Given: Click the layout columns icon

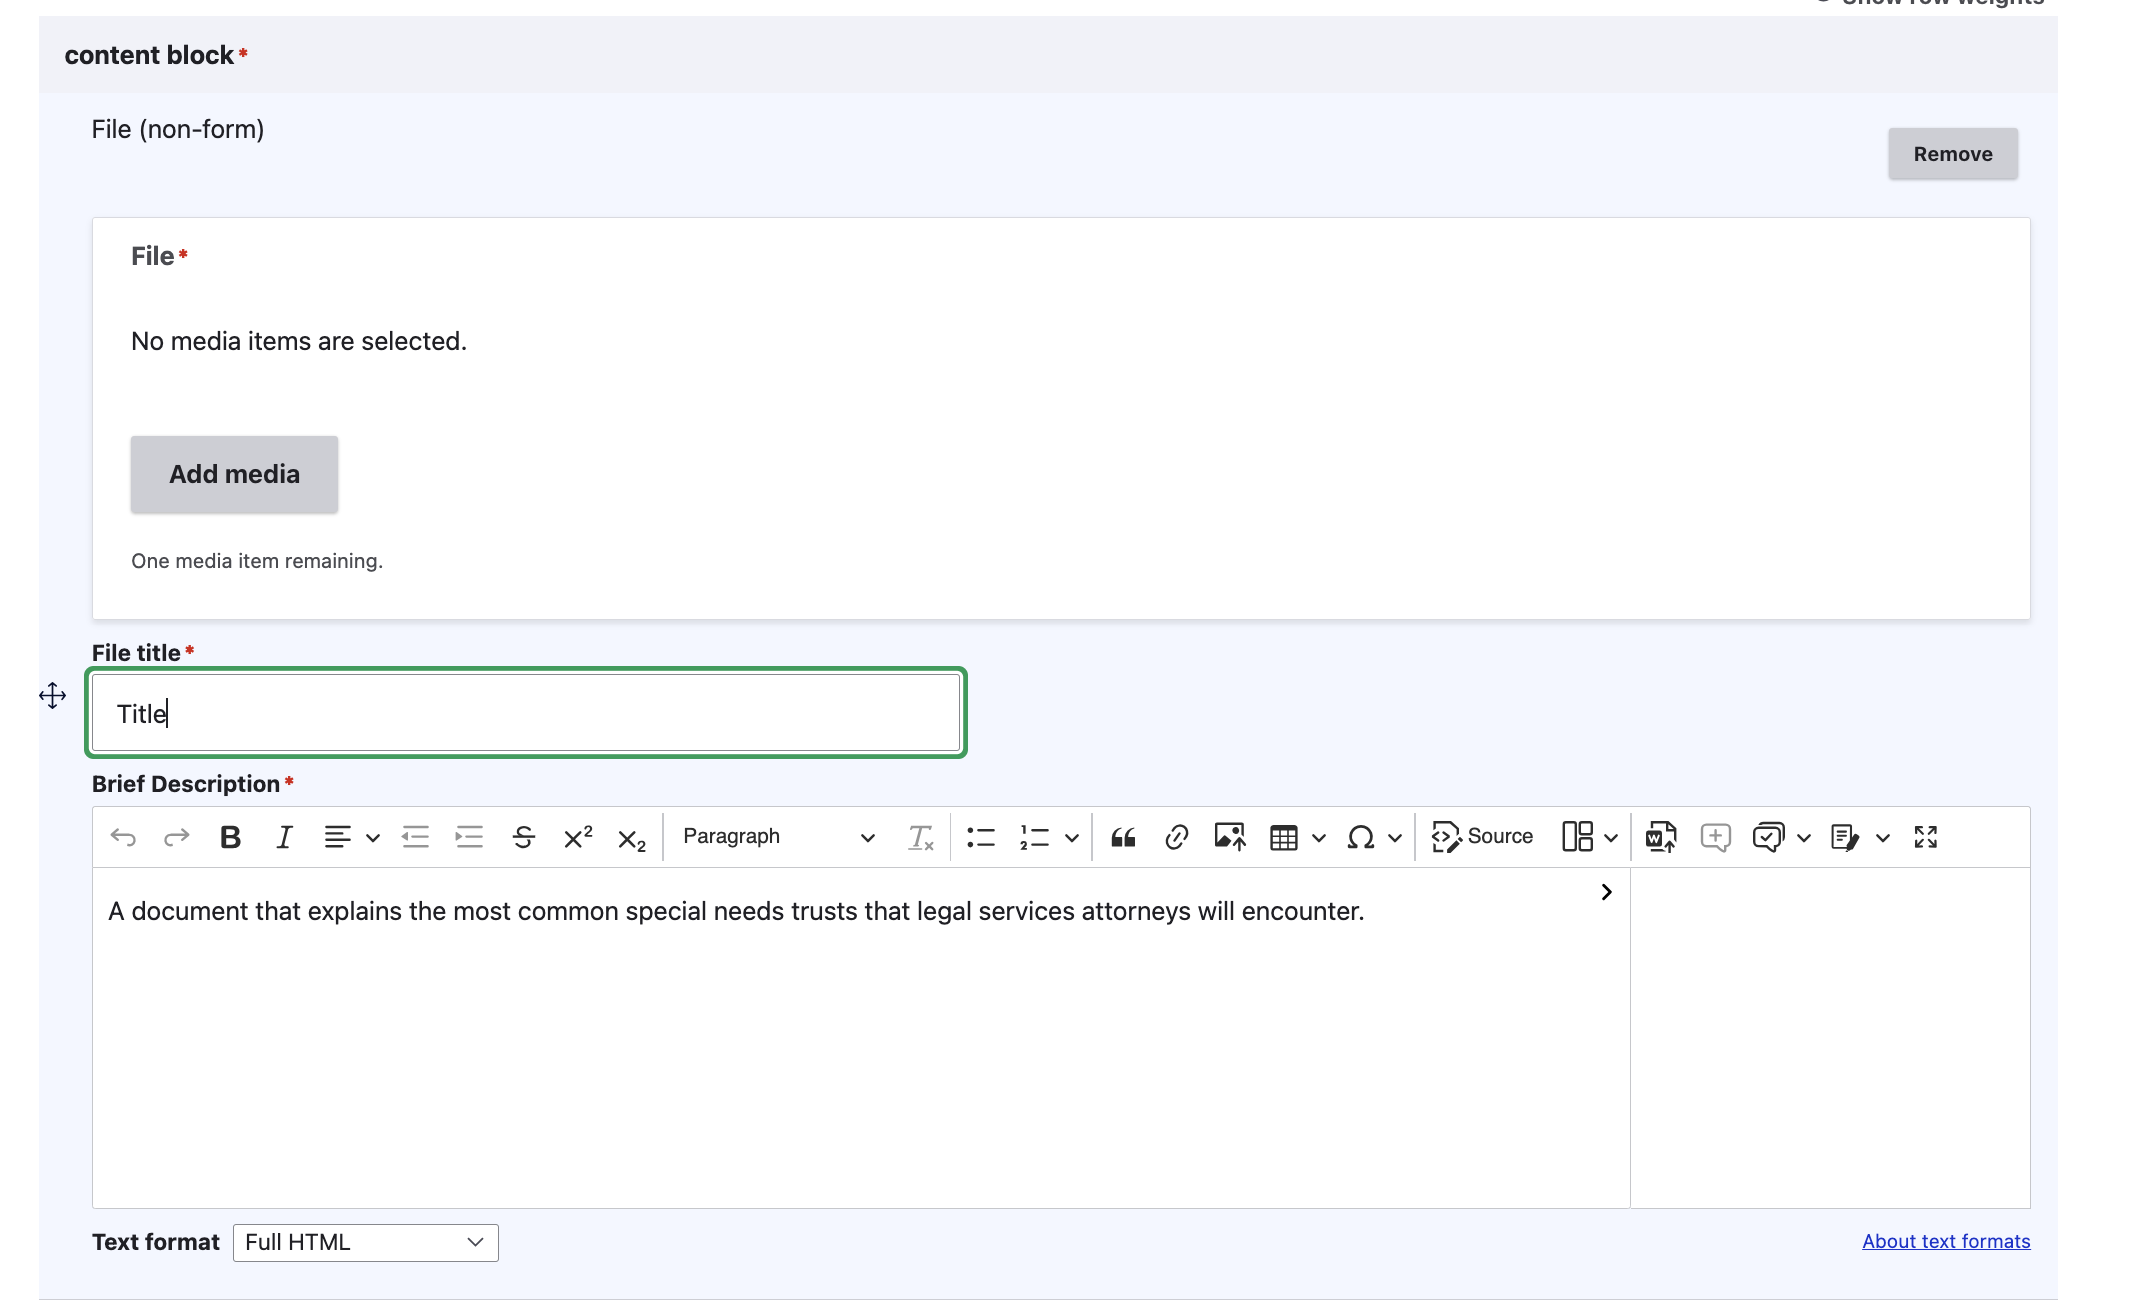Looking at the screenshot, I should pos(1577,837).
